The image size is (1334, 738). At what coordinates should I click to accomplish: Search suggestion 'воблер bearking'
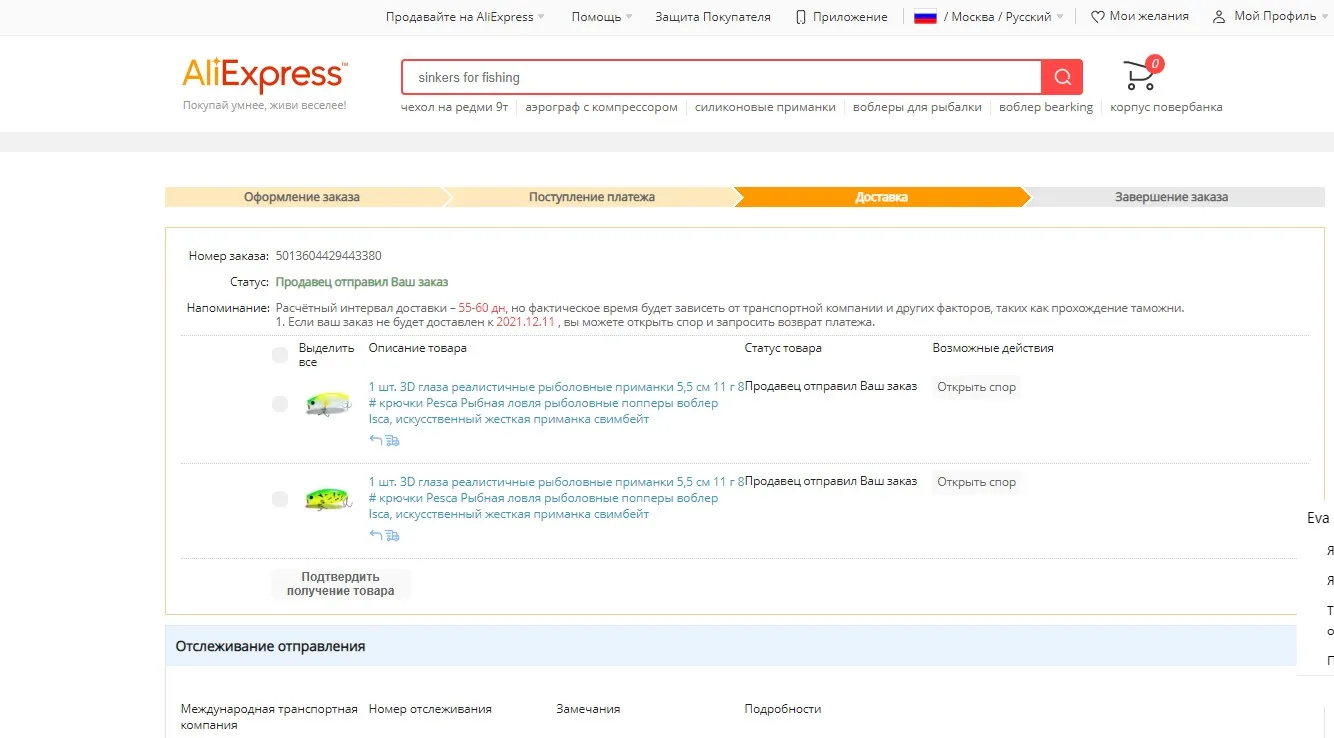coord(1046,107)
